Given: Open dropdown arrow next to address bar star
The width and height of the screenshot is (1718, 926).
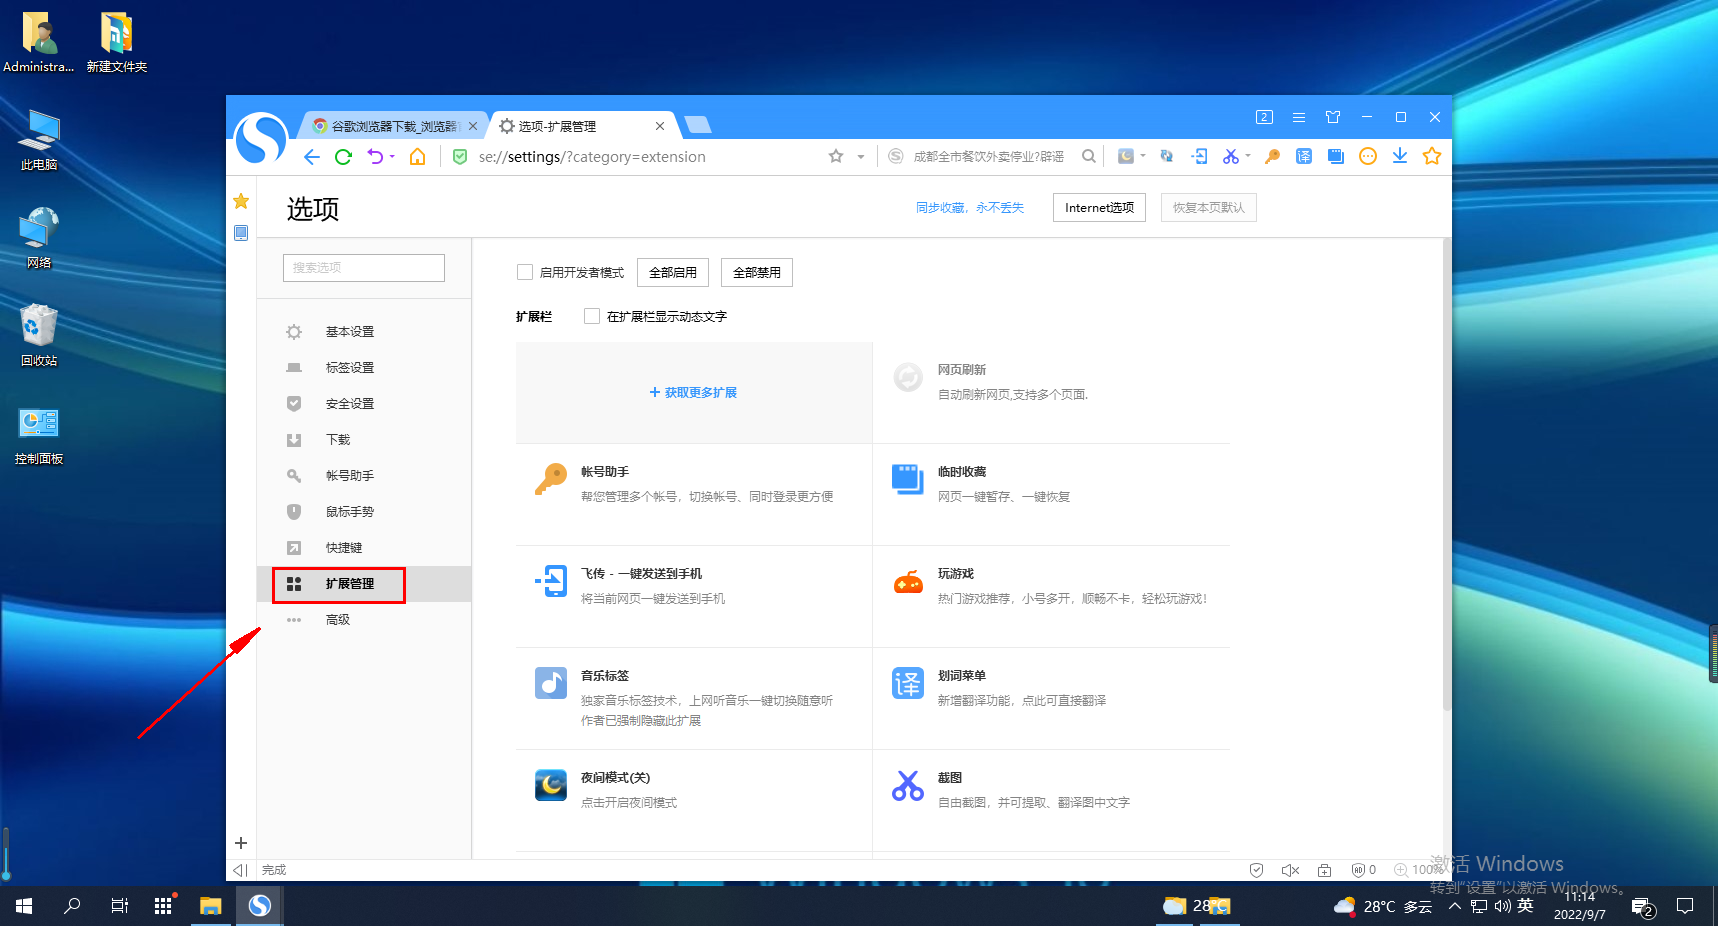Looking at the screenshot, I should 861,157.
